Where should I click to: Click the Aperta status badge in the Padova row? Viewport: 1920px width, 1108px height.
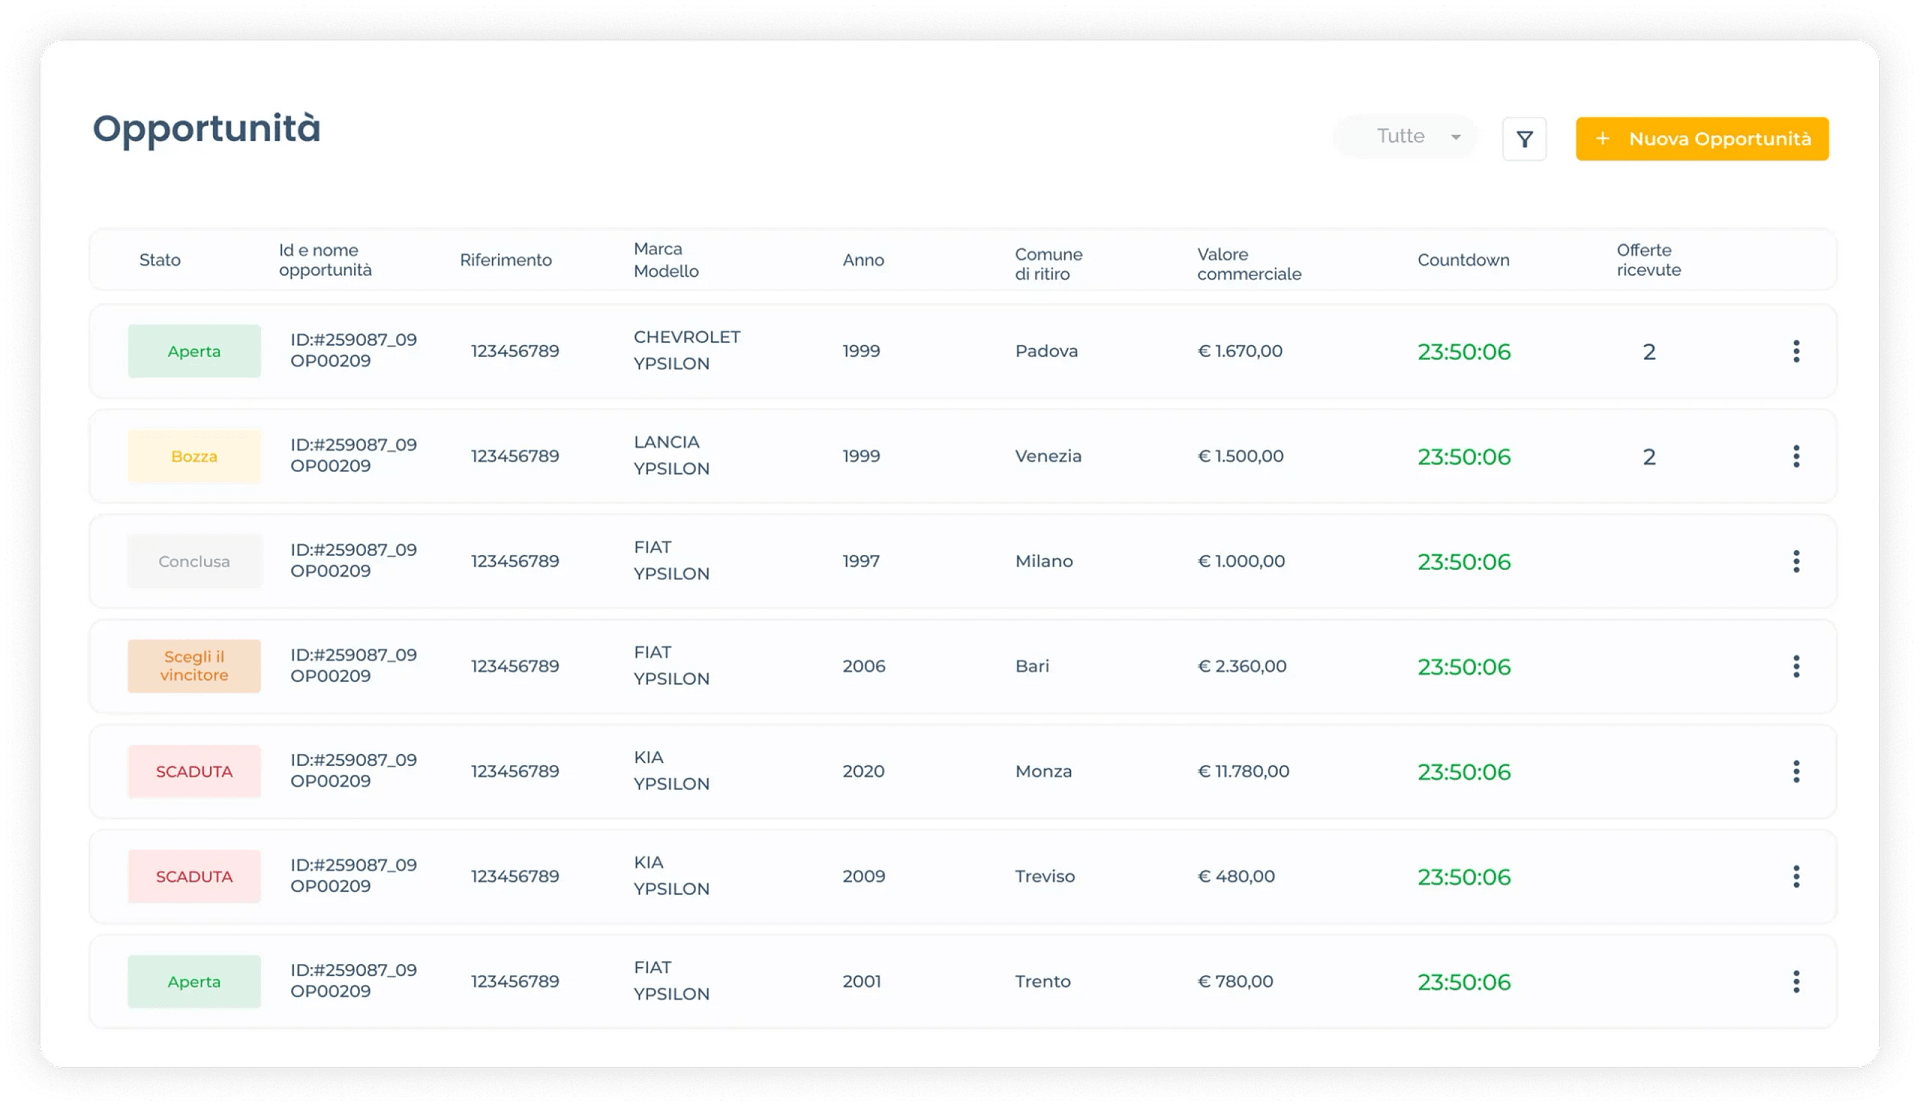[x=194, y=351]
